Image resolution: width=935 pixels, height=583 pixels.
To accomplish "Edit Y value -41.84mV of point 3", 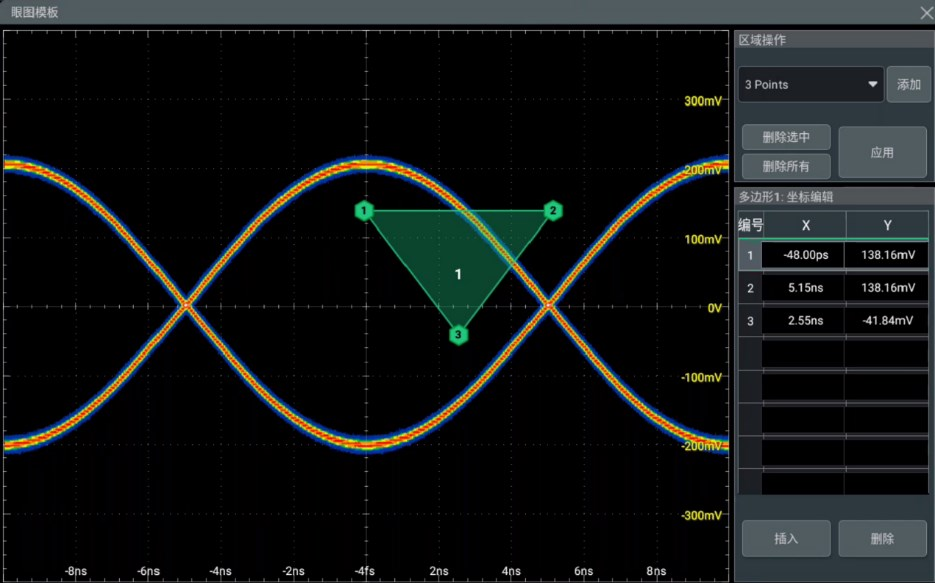I will point(887,321).
